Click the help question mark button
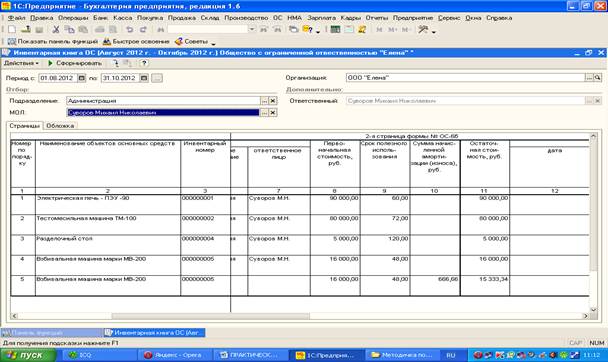This screenshot has width=608, height=362. [144, 63]
